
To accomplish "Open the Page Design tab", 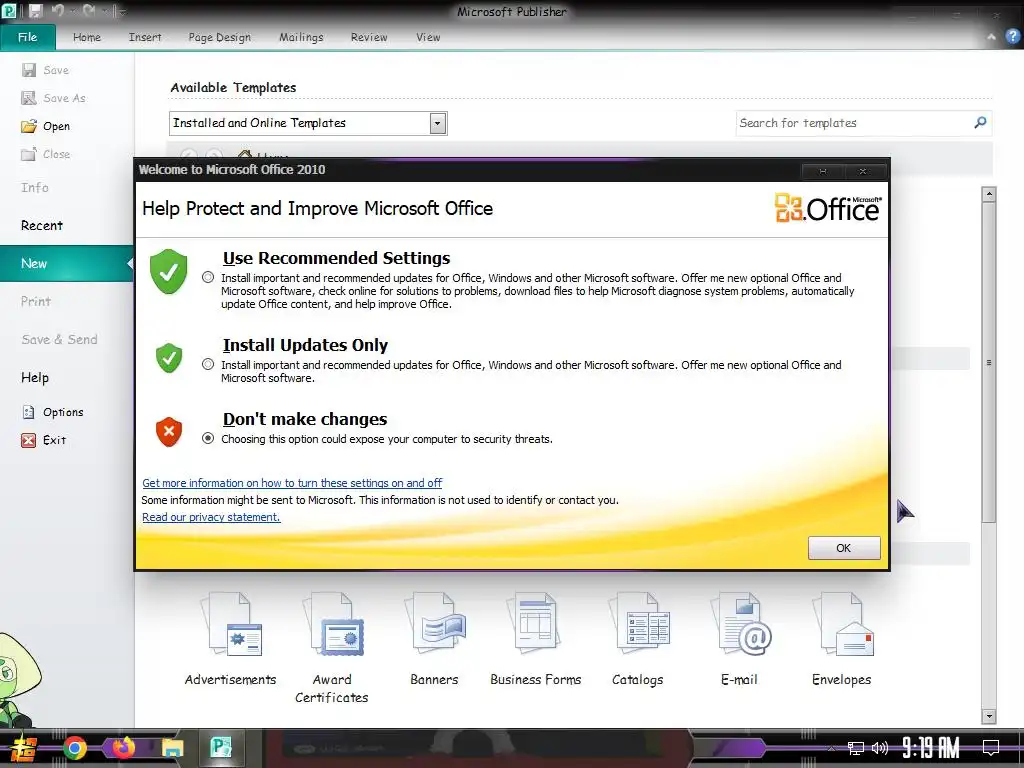I will tap(219, 37).
